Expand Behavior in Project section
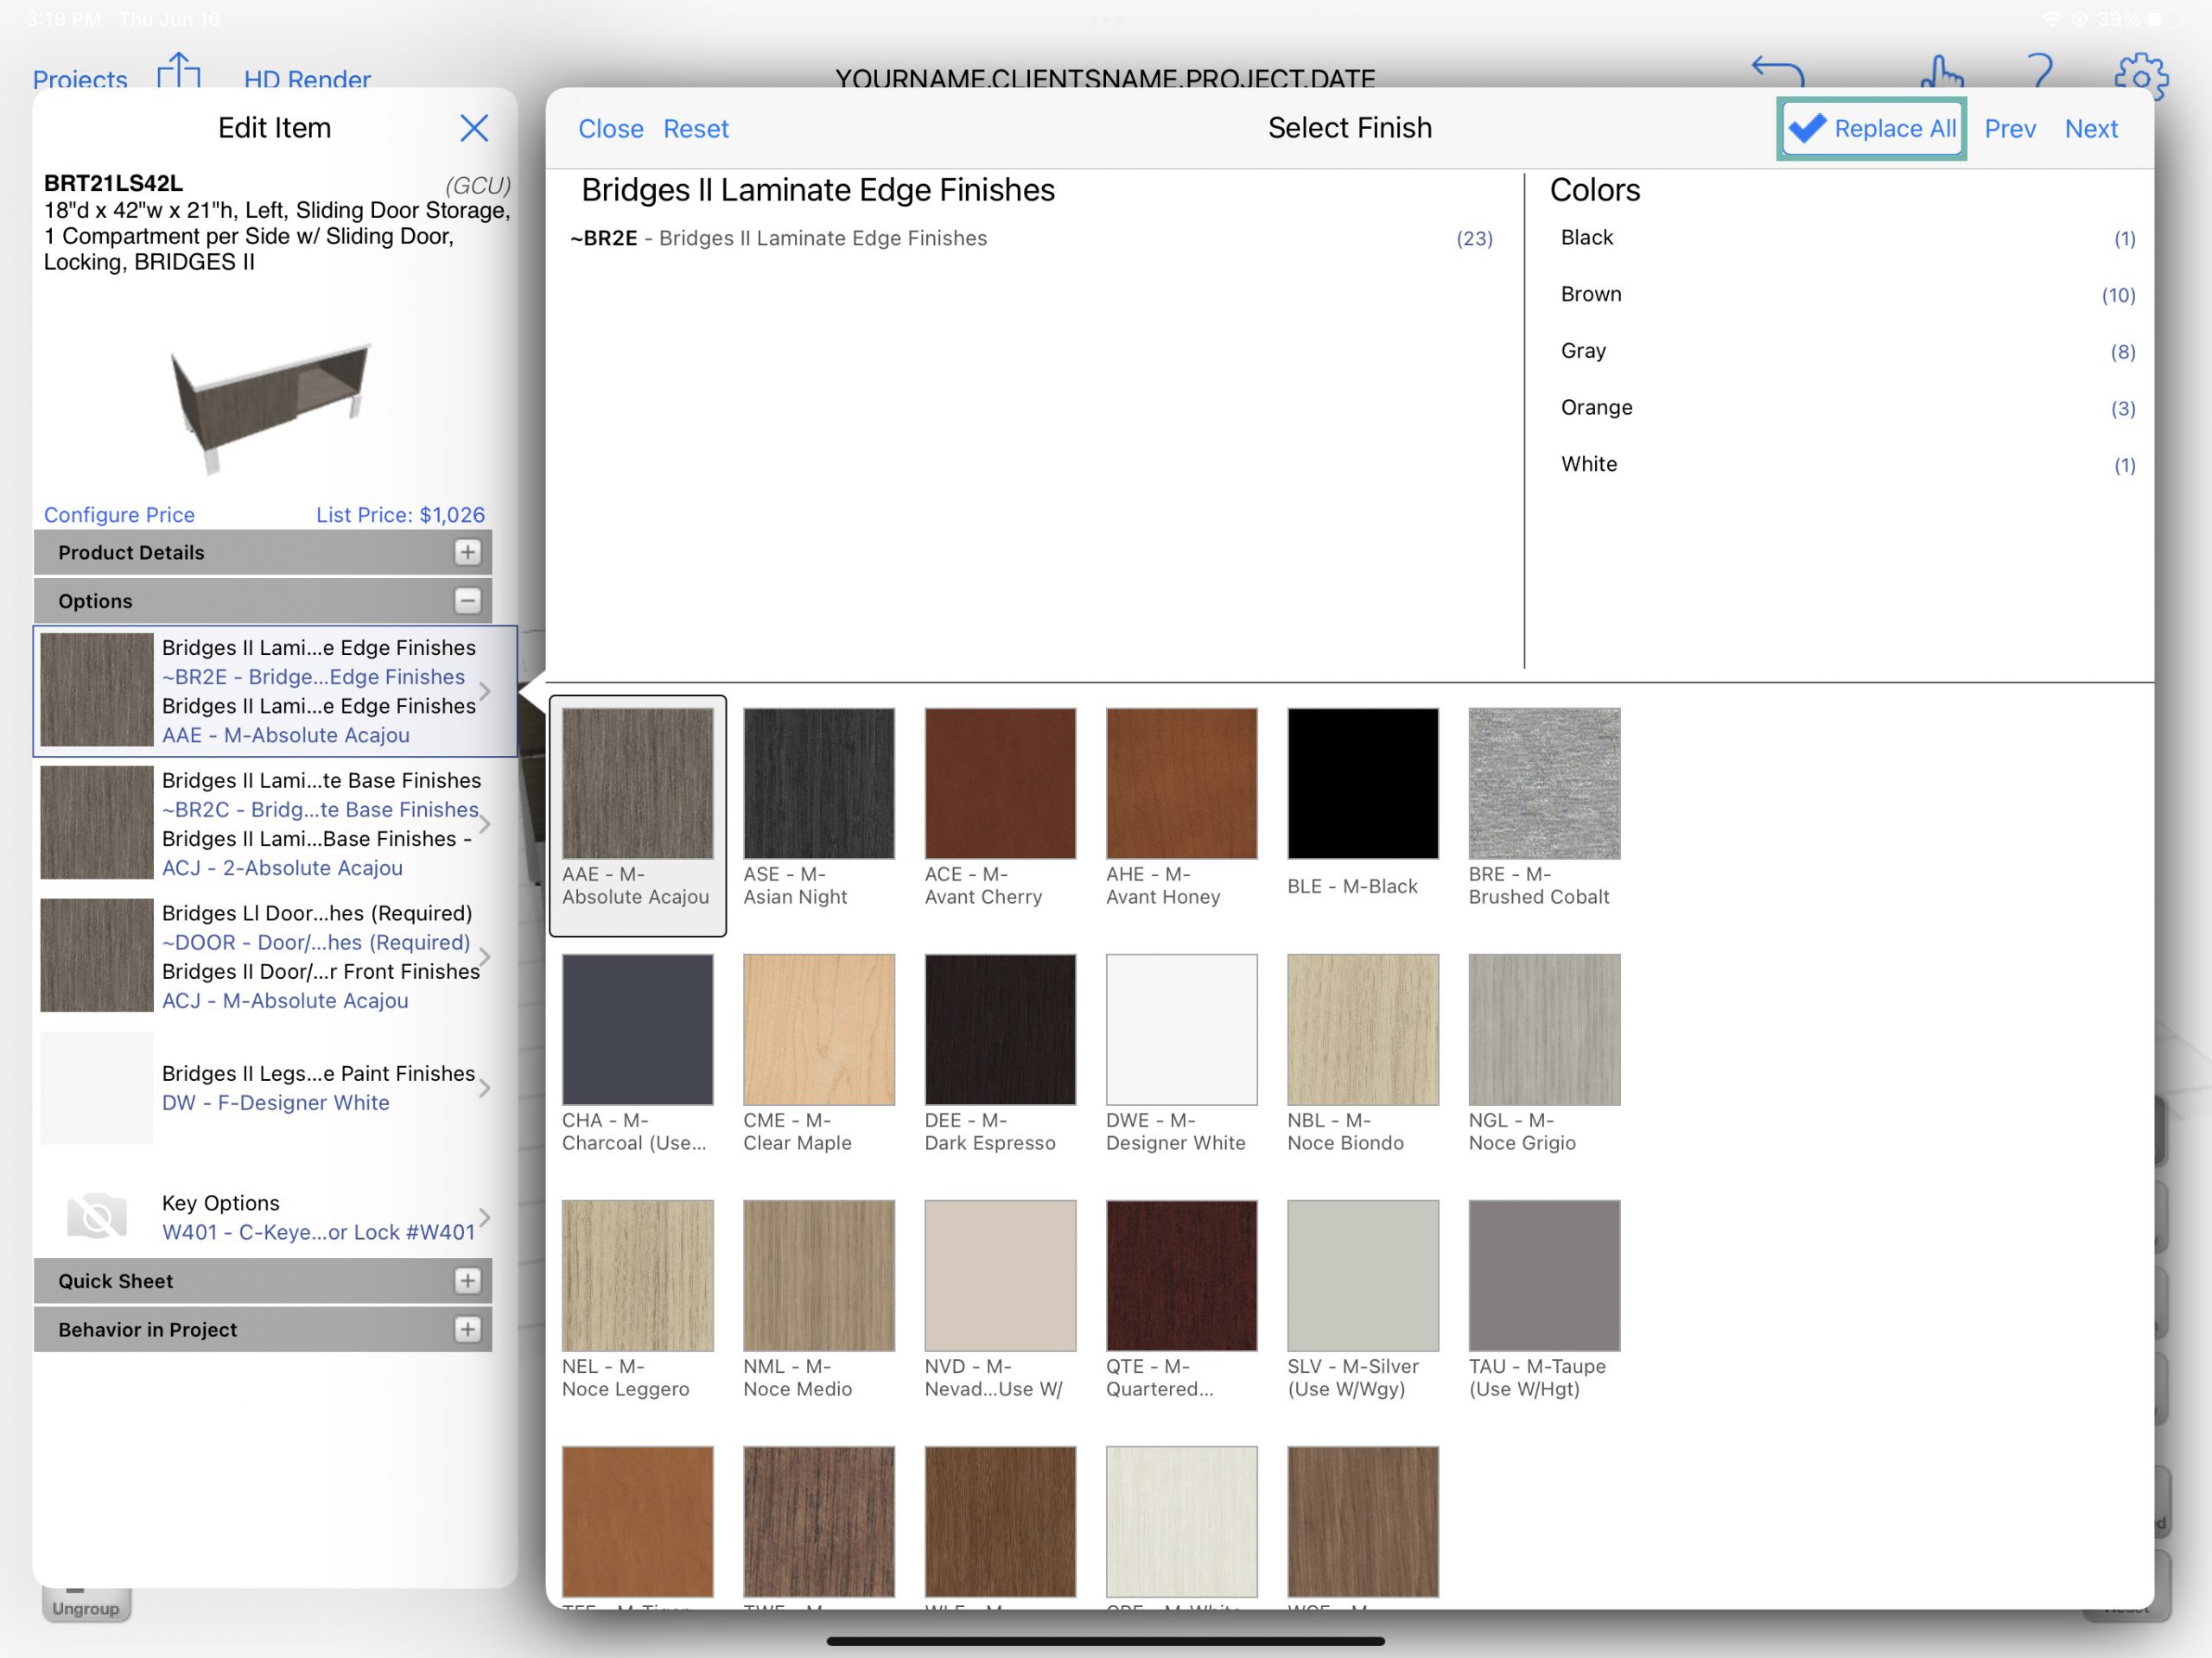The image size is (2212, 1658). pyautogui.click(x=468, y=1330)
